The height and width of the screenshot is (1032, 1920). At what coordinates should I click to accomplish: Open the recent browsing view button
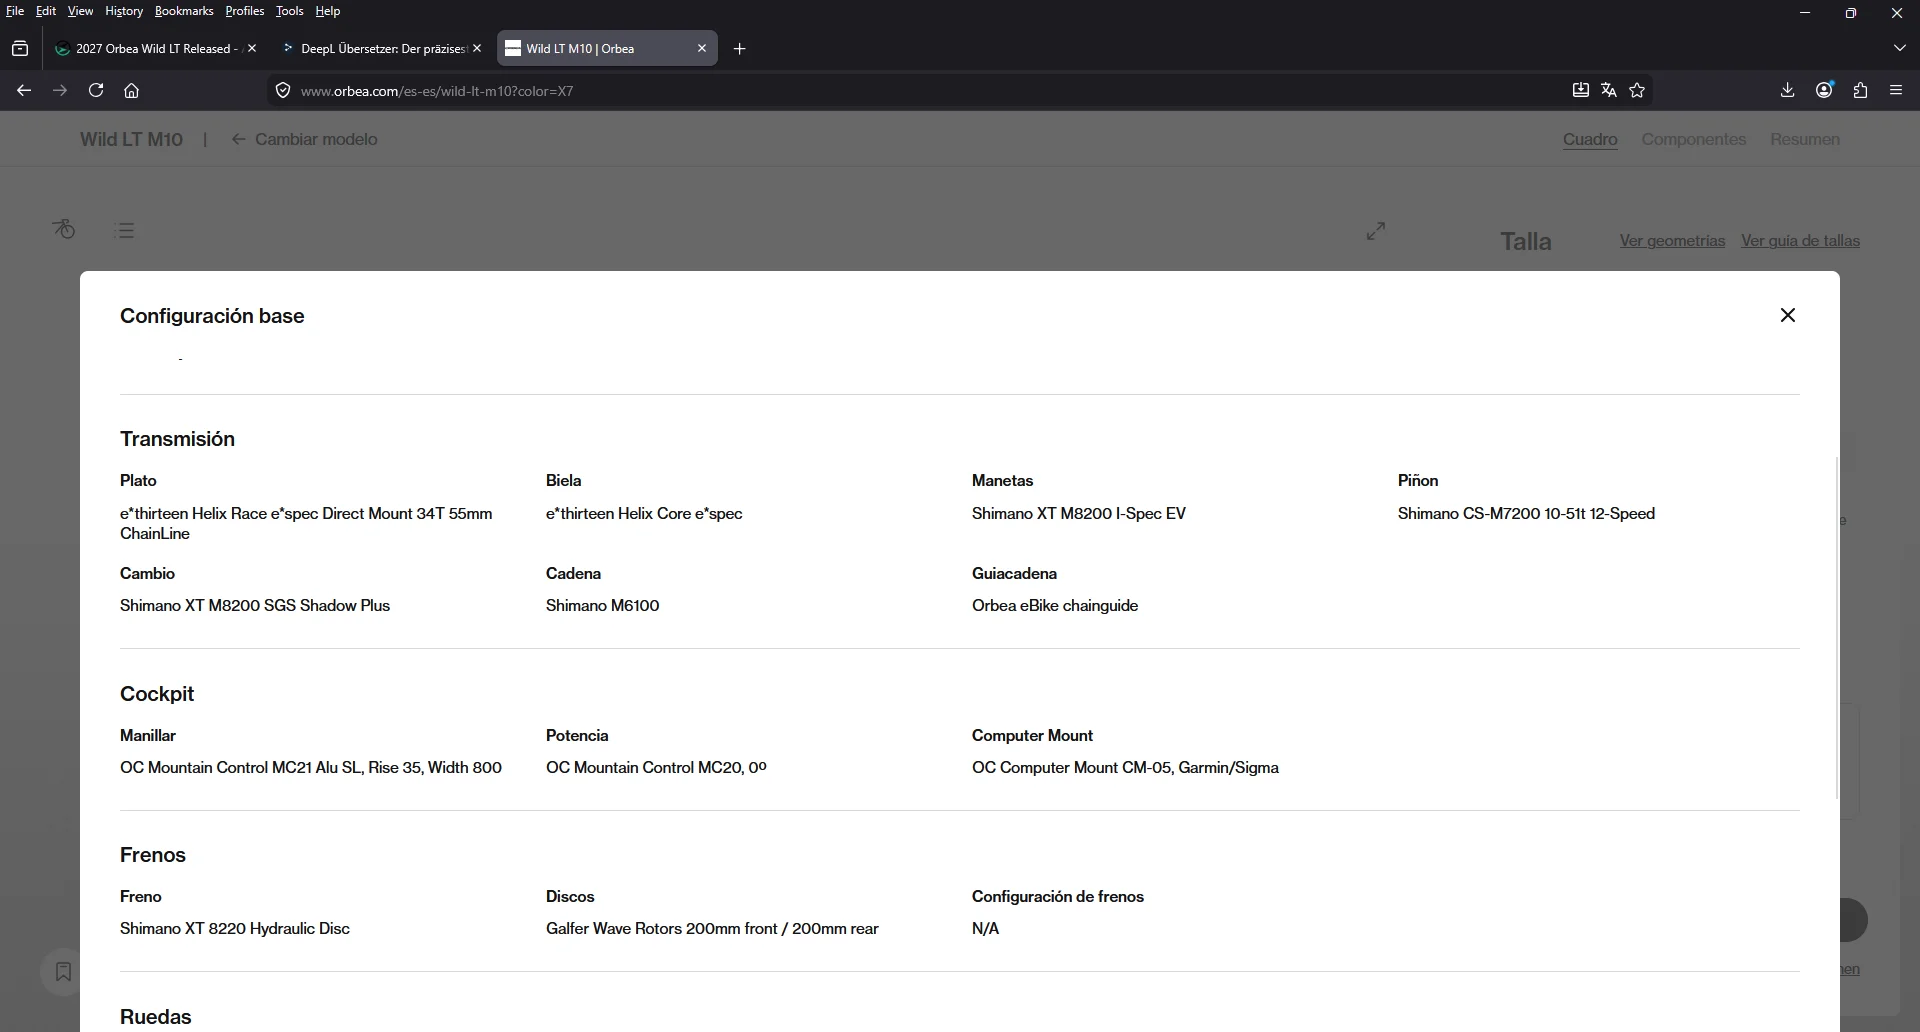(x=20, y=48)
